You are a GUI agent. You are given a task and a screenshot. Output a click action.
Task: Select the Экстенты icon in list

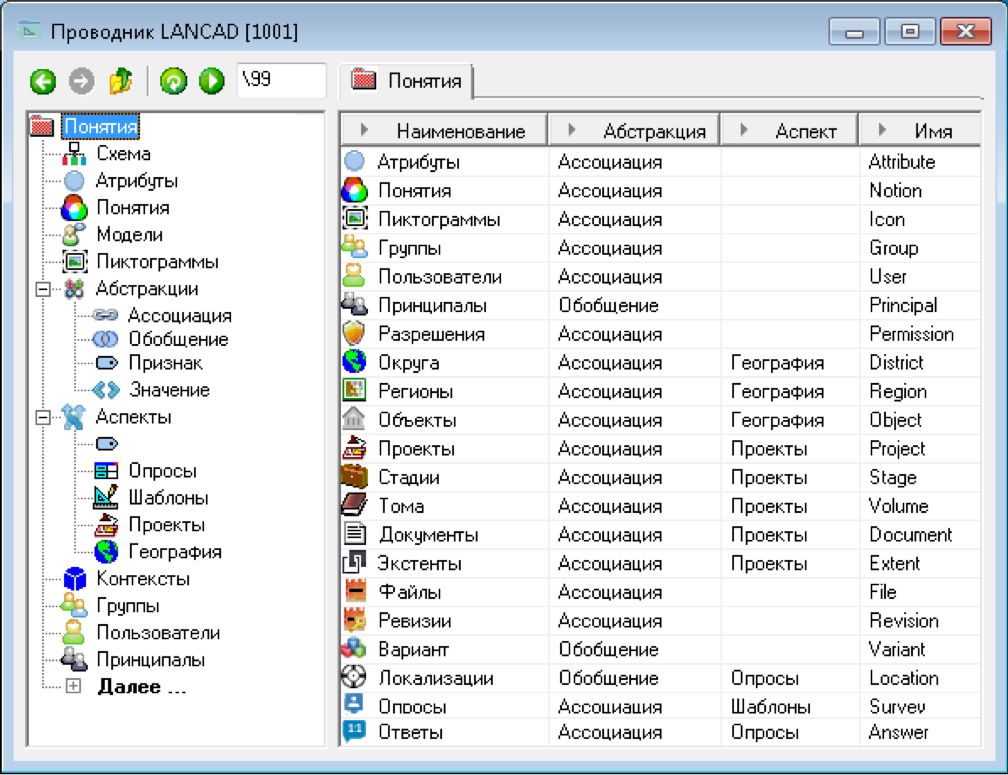(x=354, y=562)
